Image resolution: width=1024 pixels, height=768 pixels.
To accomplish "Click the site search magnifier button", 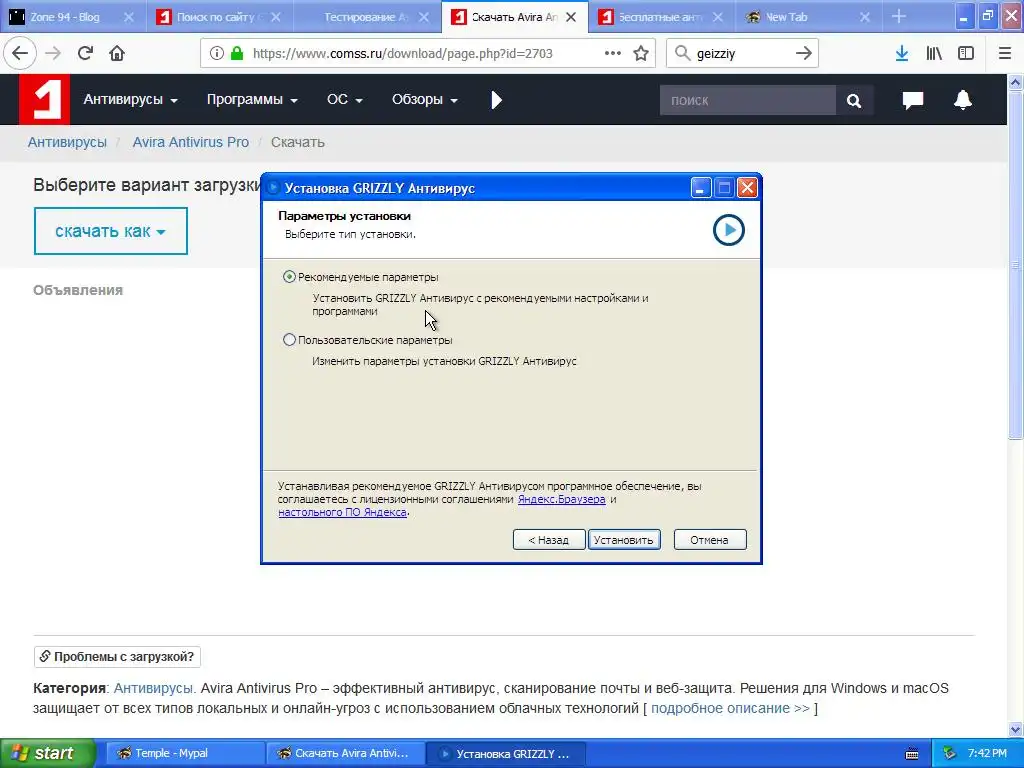I will coord(854,100).
